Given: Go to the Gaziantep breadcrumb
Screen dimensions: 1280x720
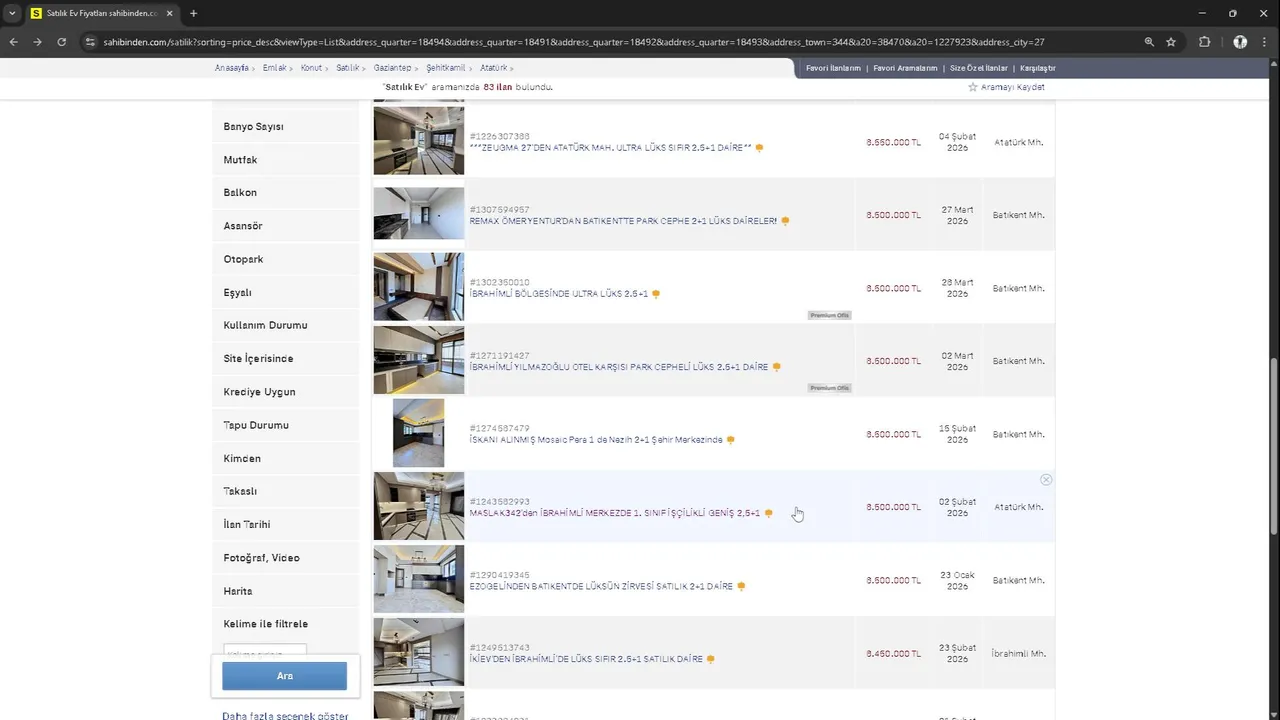Looking at the screenshot, I should coord(392,68).
